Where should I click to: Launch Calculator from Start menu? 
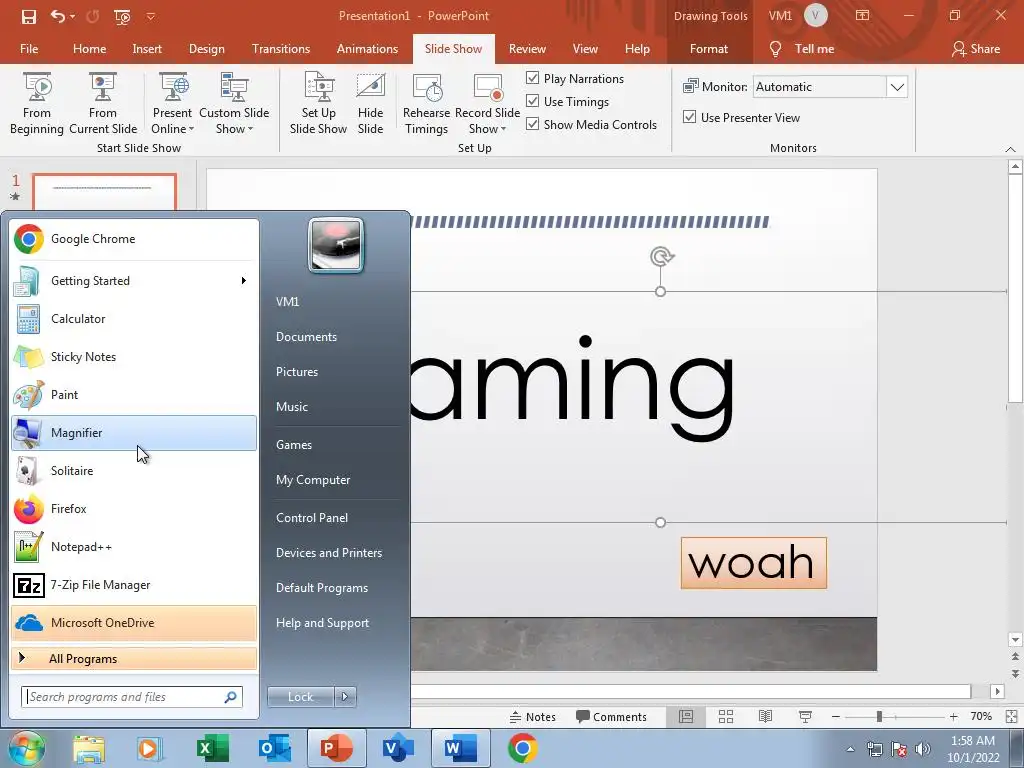pos(134,319)
